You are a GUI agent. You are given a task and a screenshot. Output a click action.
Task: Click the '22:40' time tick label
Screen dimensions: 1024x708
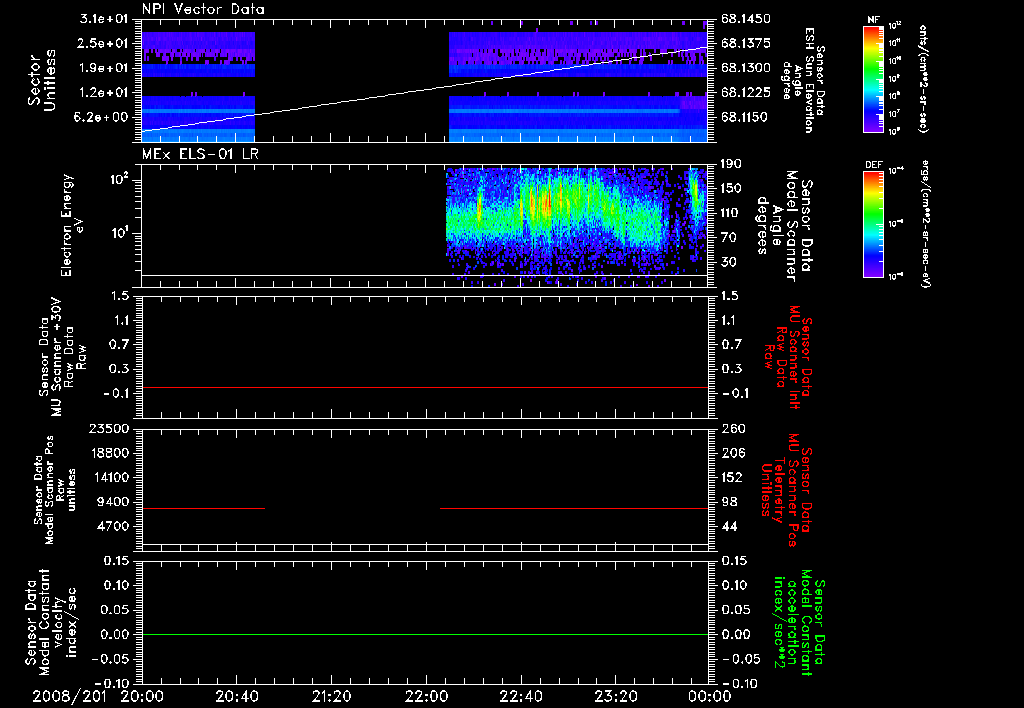coord(520,696)
